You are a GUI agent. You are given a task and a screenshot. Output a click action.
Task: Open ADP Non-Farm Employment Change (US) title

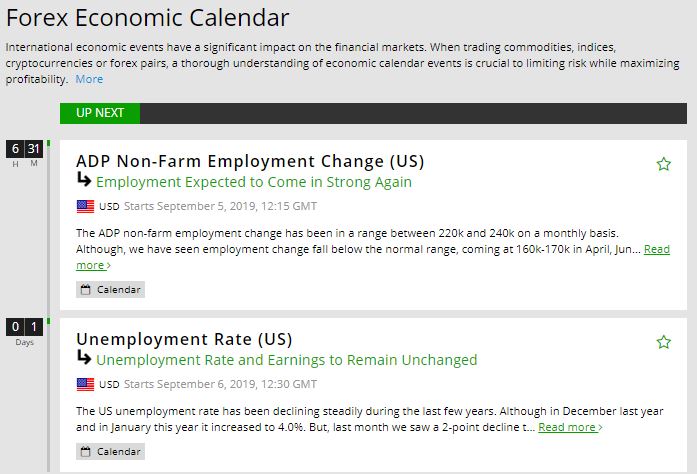pos(250,161)
